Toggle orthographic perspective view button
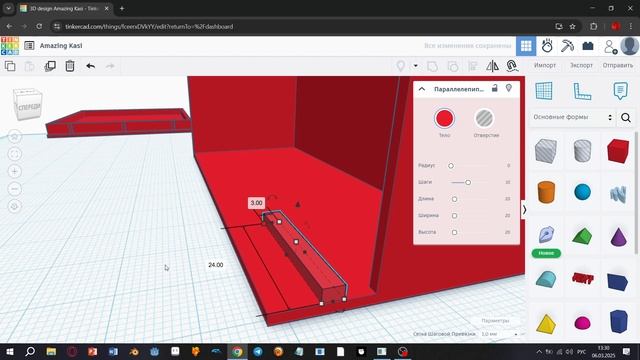Viewport: 640px width, 360px height. [15, 207]
